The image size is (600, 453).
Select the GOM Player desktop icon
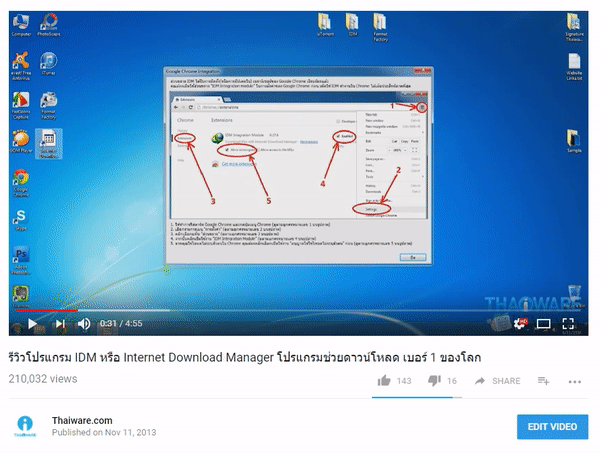[x=21, y=142]
